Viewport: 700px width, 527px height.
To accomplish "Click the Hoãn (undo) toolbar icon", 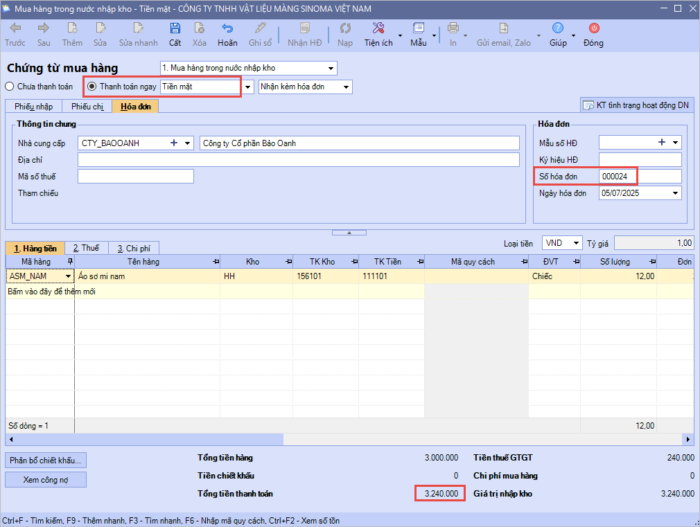I will pyautogui.click(x=228, y=30).
